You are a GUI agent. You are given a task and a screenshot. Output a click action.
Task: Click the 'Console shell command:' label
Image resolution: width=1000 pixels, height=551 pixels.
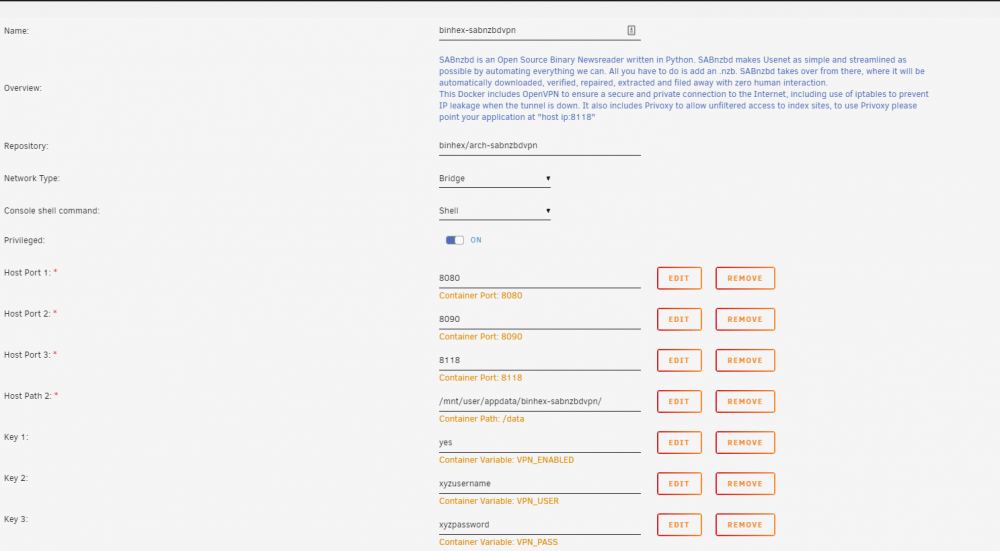[x=52, y=211]
